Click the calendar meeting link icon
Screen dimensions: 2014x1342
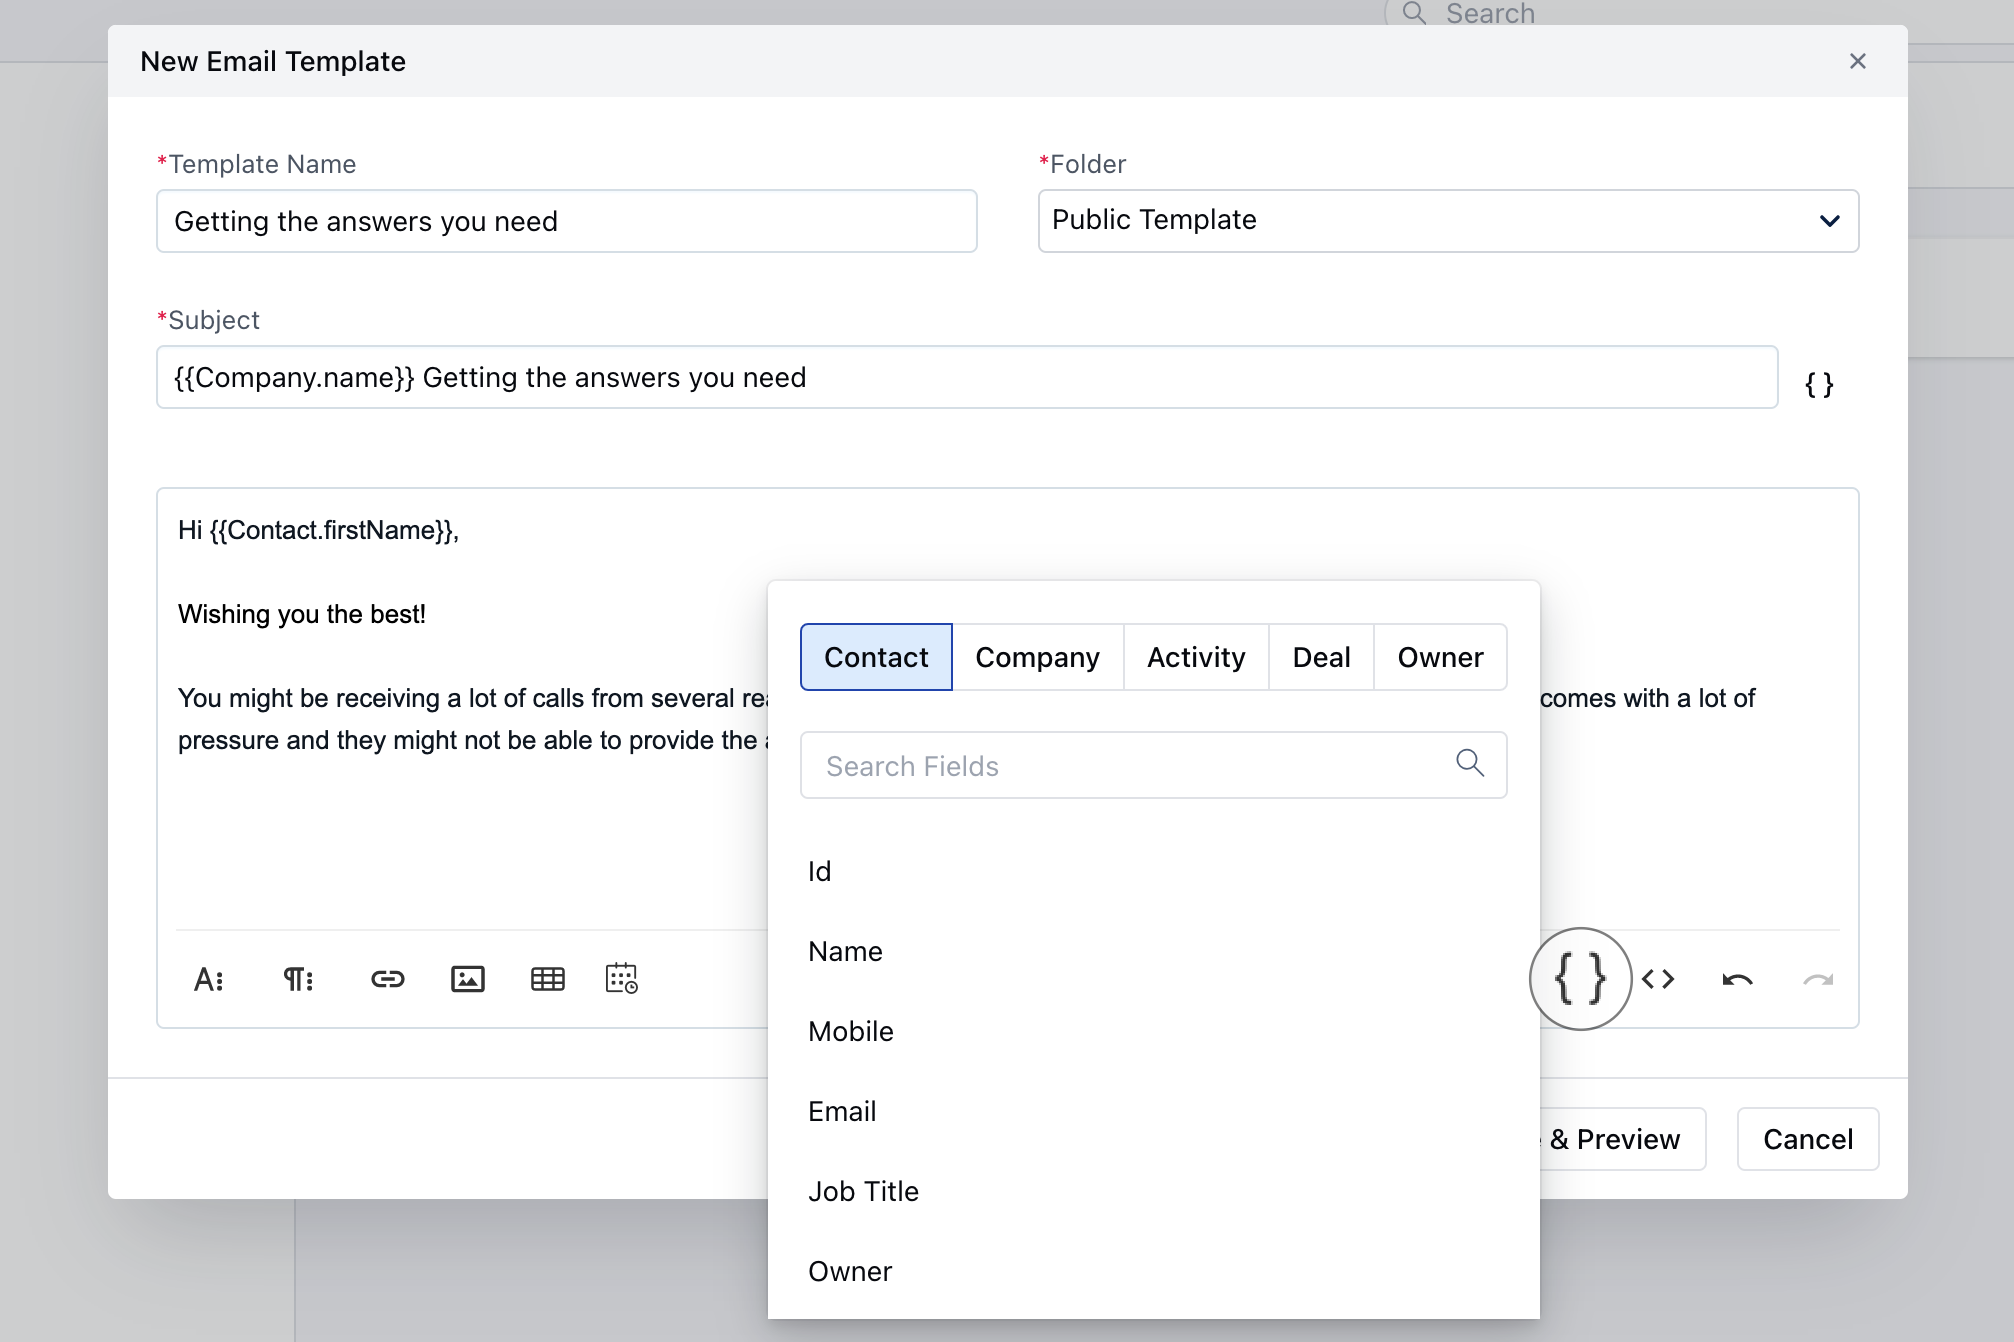(x=621, y=979)
